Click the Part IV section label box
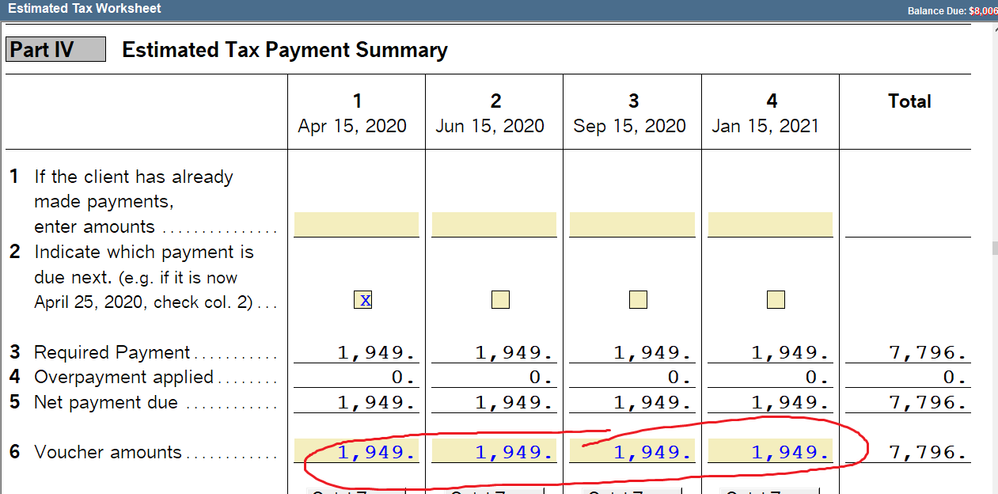998x494 pixels. point(55,50)
